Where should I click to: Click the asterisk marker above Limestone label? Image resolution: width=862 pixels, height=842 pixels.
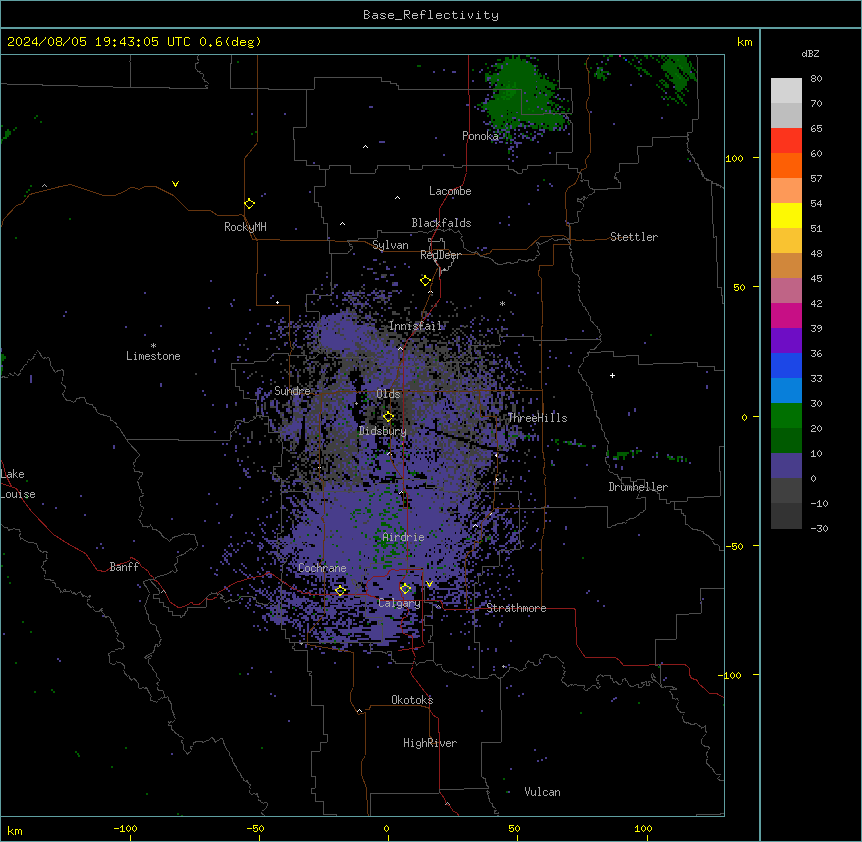click(x=153, y=345)
